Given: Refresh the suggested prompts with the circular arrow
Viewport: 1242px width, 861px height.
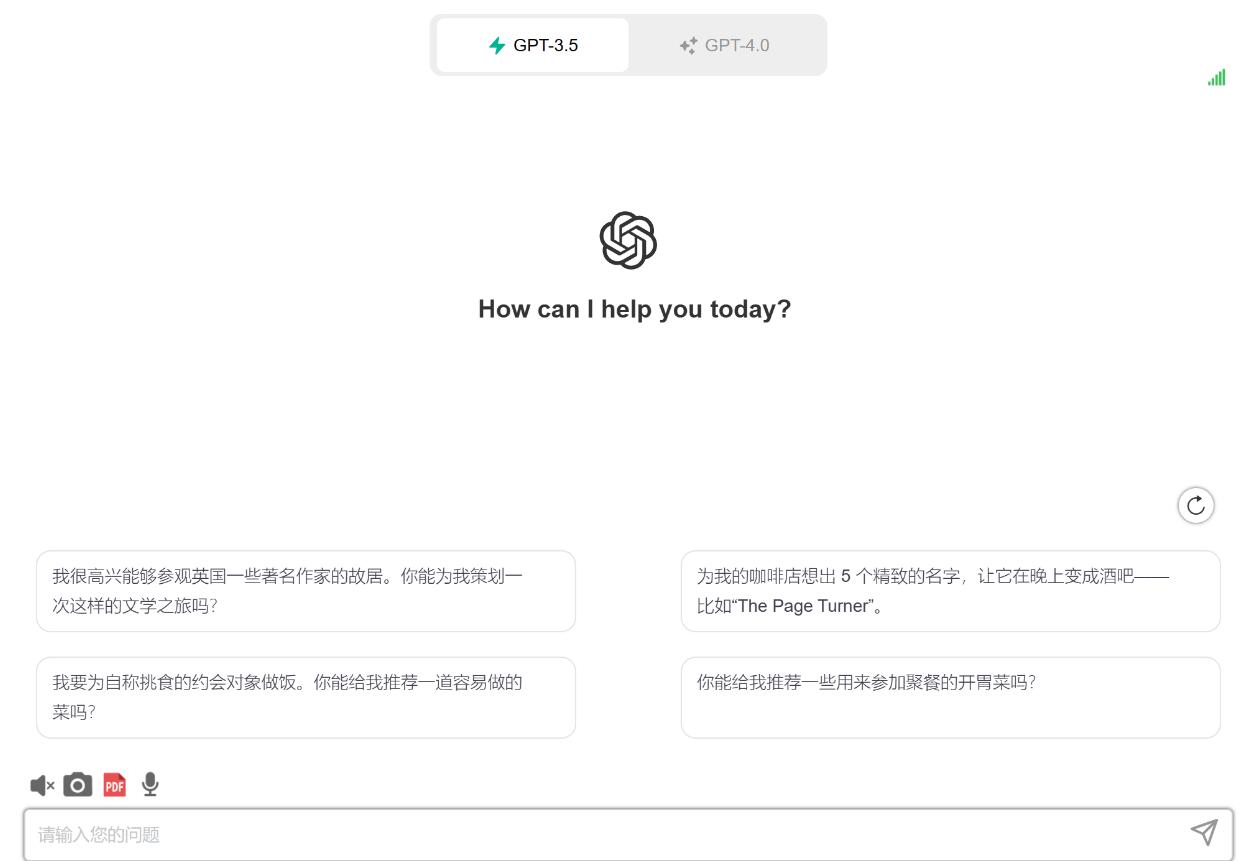Looking at the screenshot, I should tap(1196, 505).
